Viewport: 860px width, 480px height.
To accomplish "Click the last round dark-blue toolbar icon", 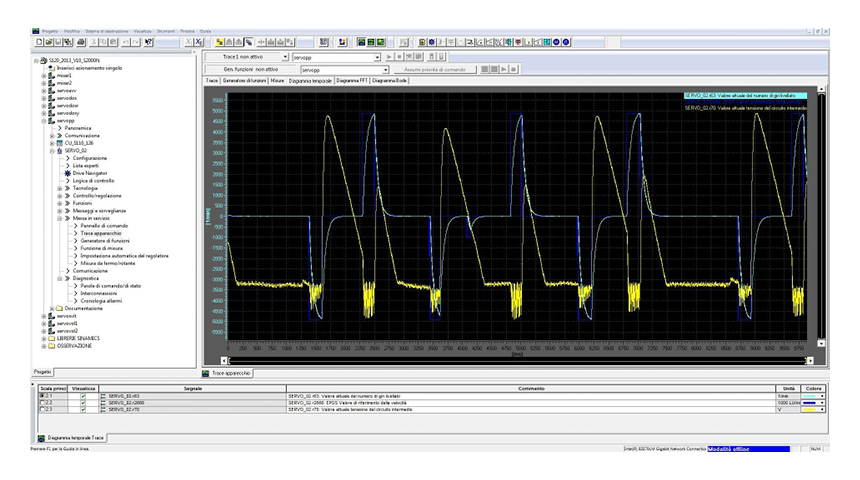I will coord(566,42).
